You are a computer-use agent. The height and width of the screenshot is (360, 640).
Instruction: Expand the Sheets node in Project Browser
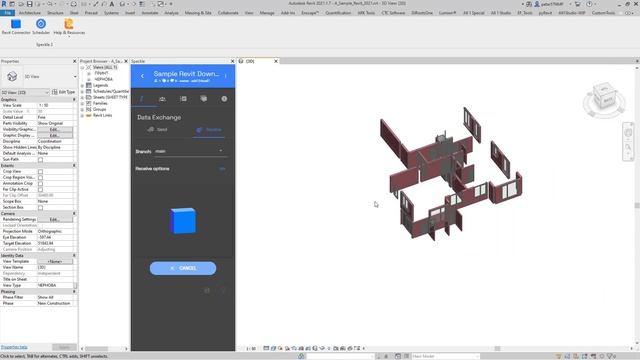pos(82,97)
